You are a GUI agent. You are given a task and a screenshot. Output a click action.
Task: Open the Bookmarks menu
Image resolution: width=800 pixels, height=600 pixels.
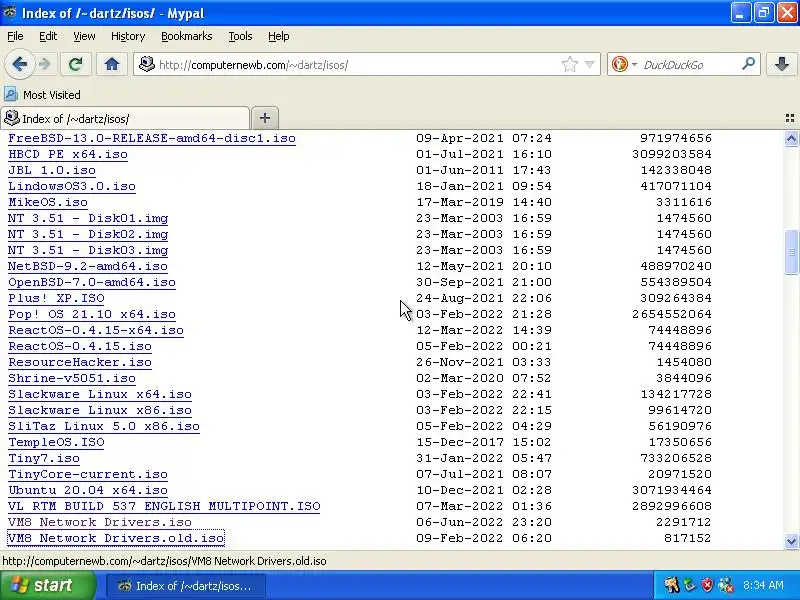click(x=187, y=36)
